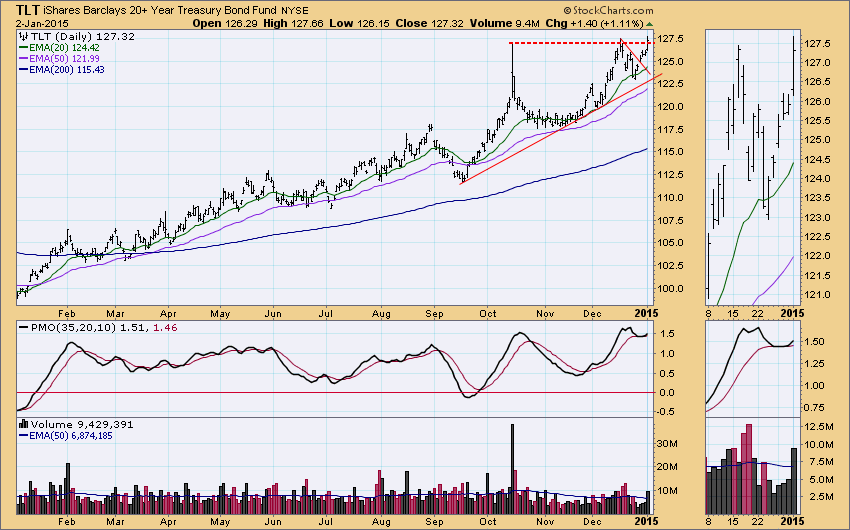Click the 0.0 level on PMO axis
850x530 pixels.
tap(666, 392)
